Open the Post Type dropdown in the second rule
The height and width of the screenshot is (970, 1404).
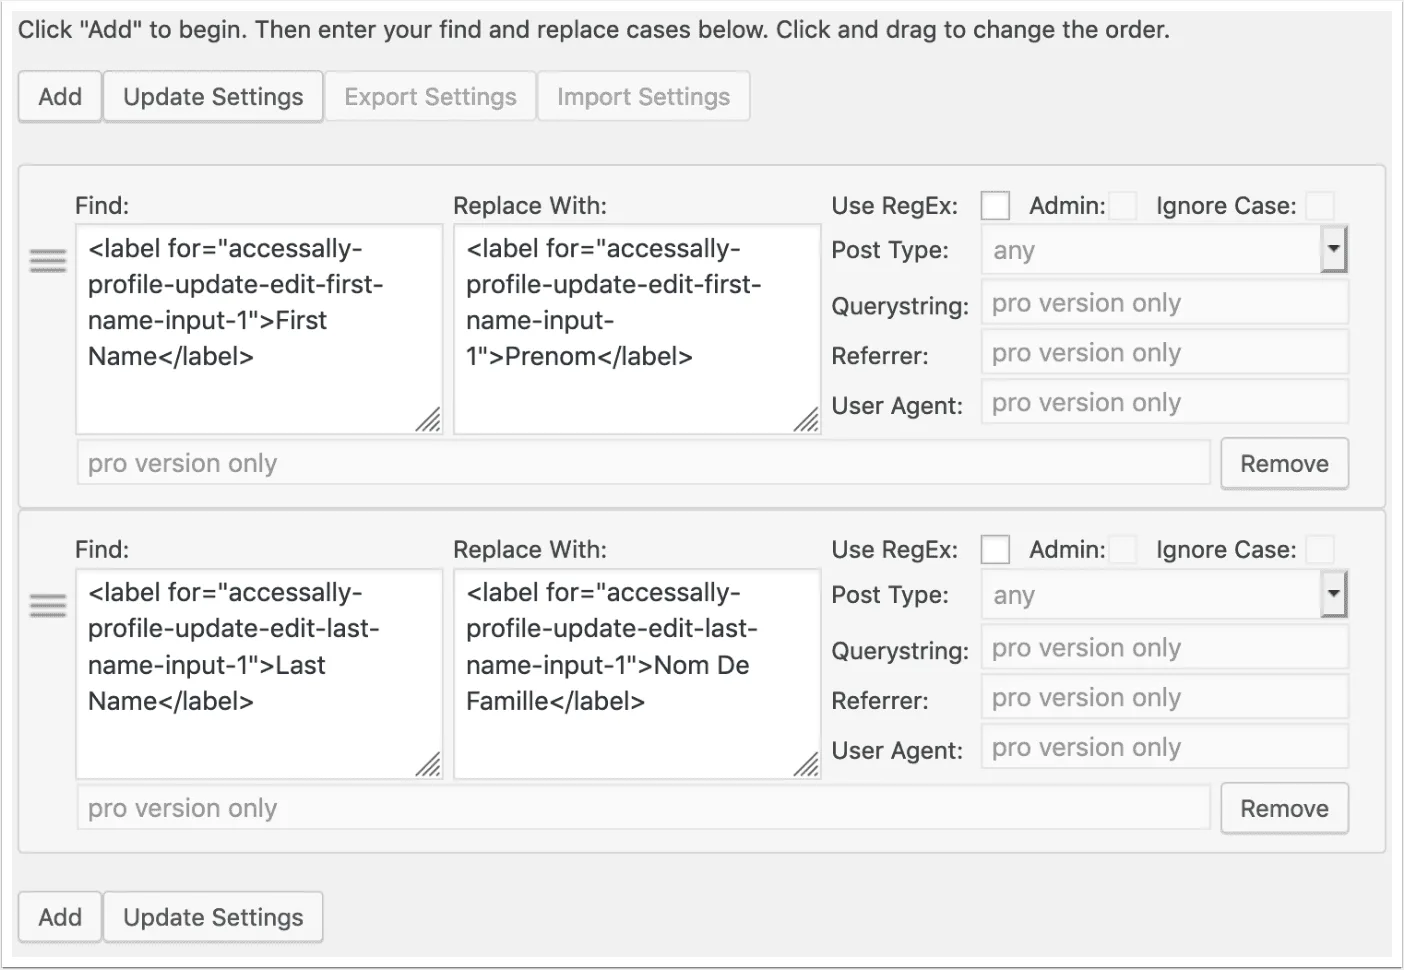(1164, 595)
